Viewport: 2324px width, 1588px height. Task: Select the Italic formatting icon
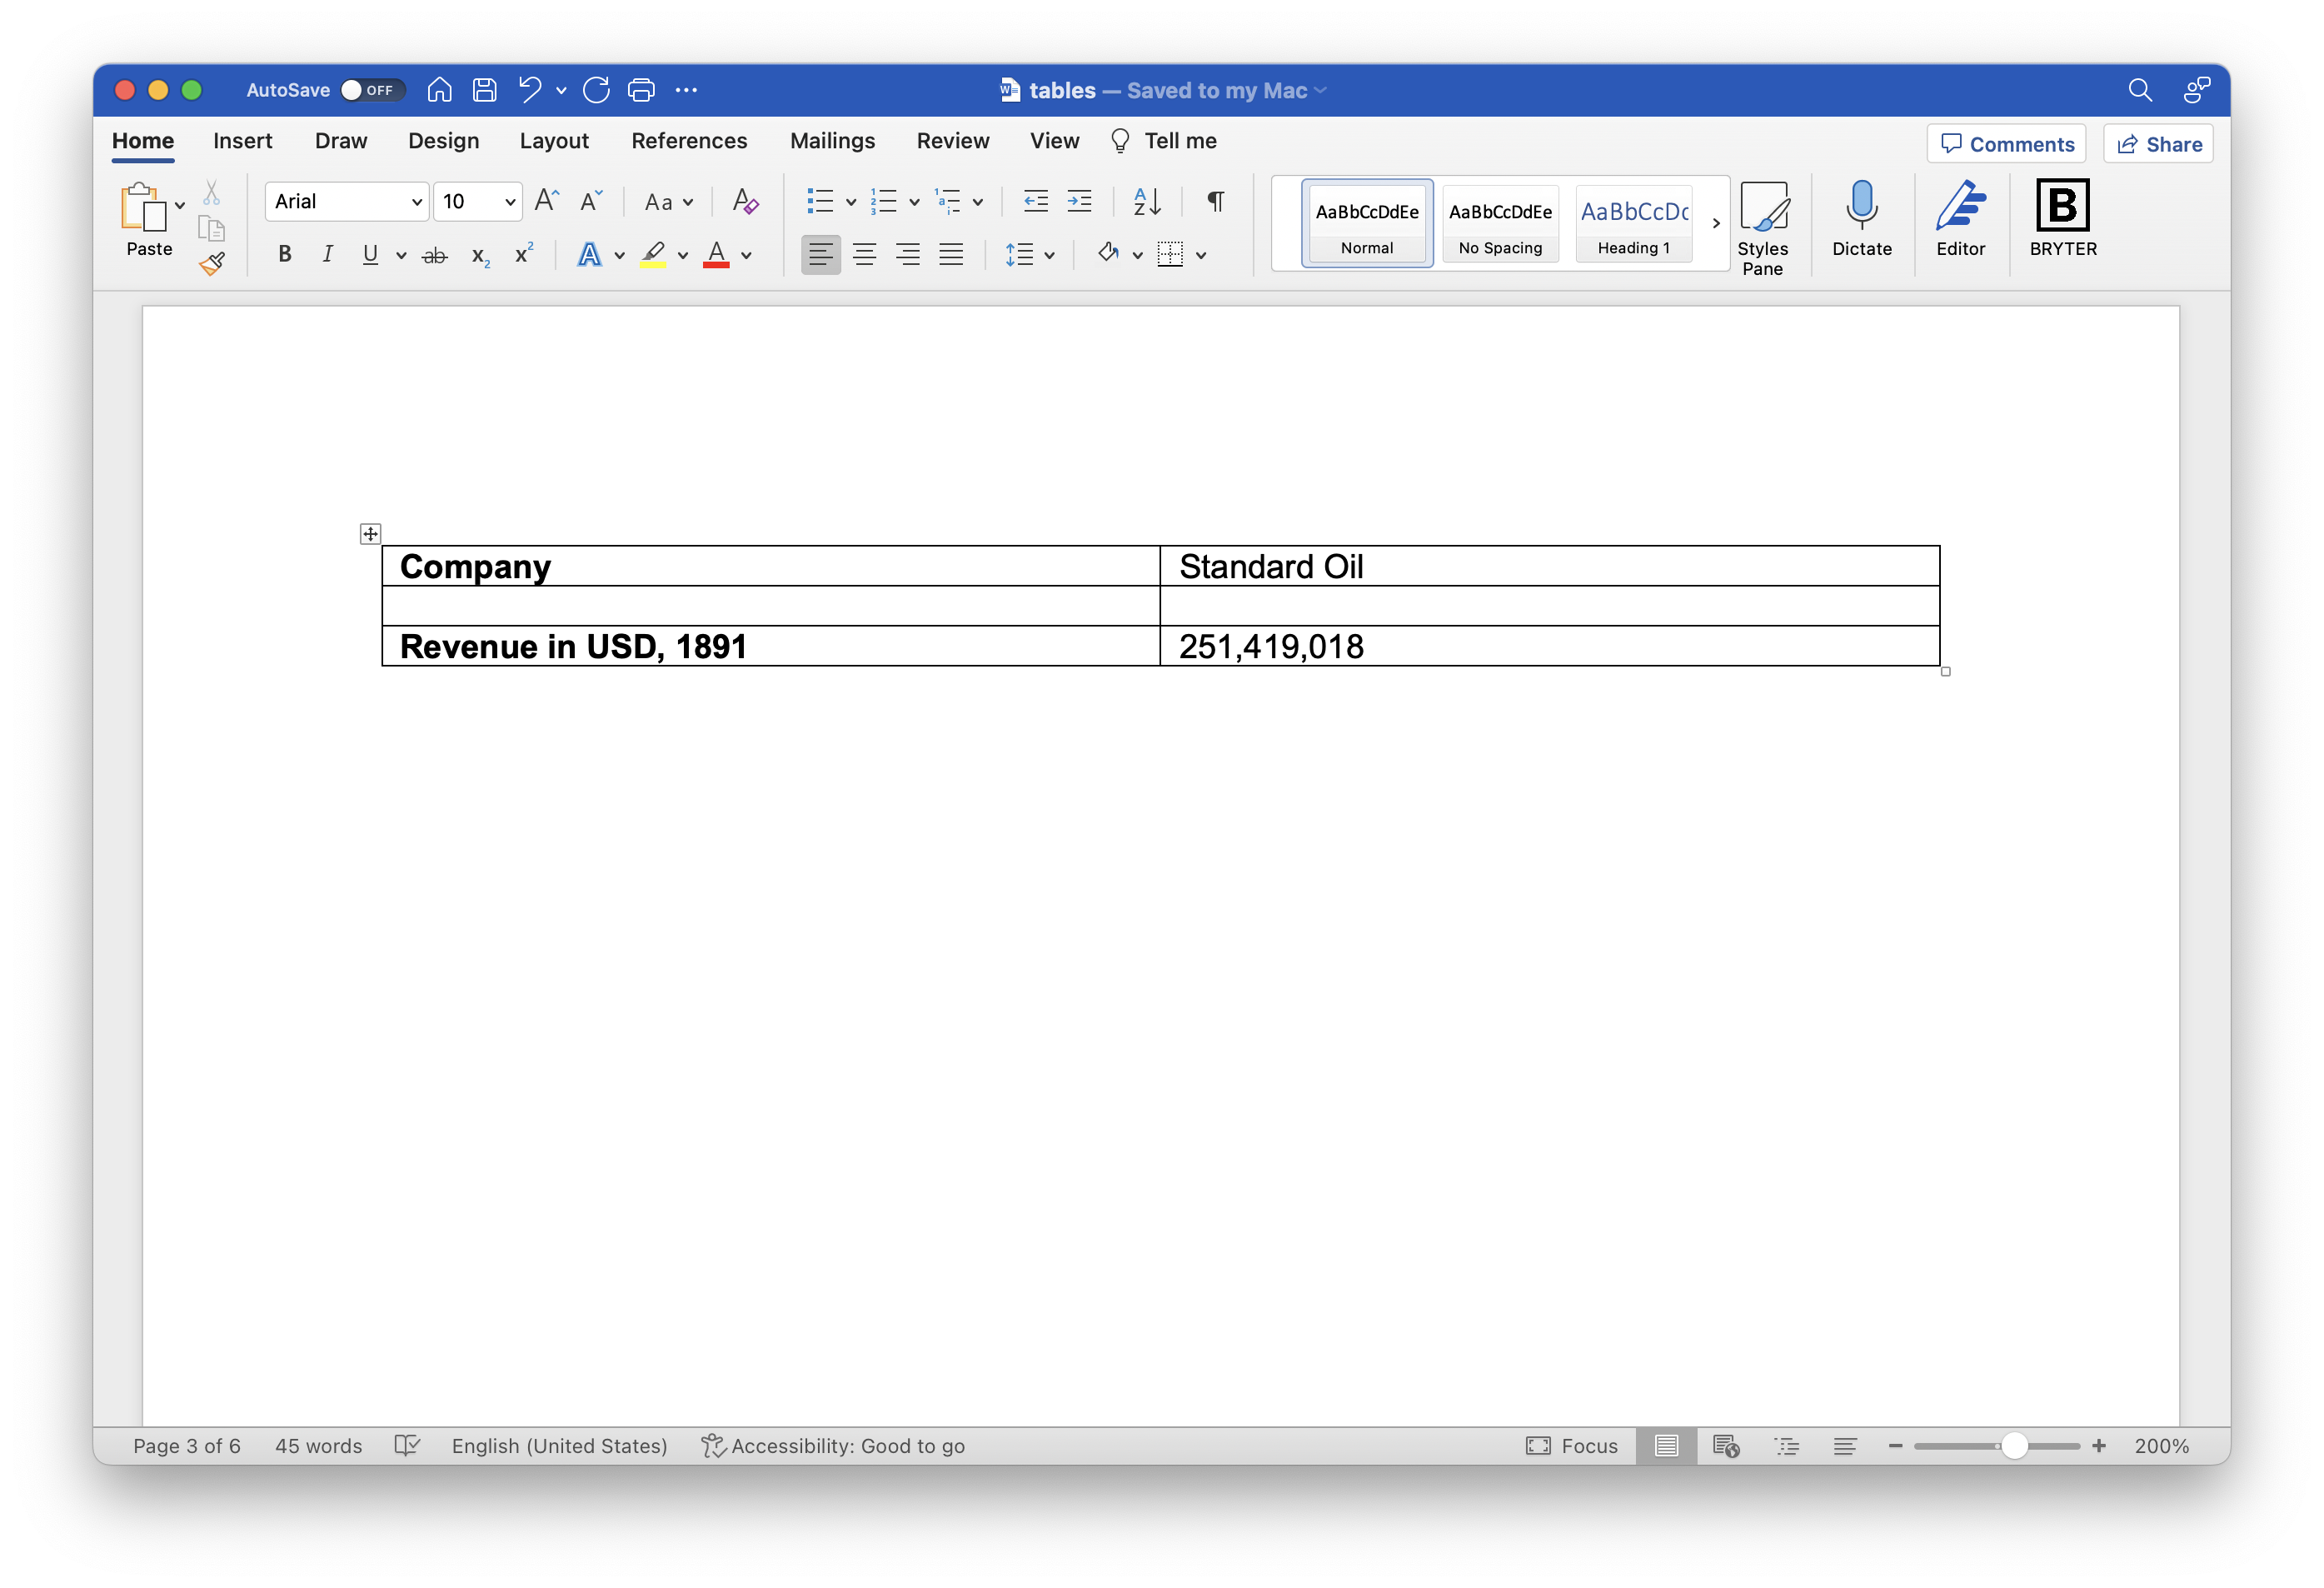[x=325, y=256]
